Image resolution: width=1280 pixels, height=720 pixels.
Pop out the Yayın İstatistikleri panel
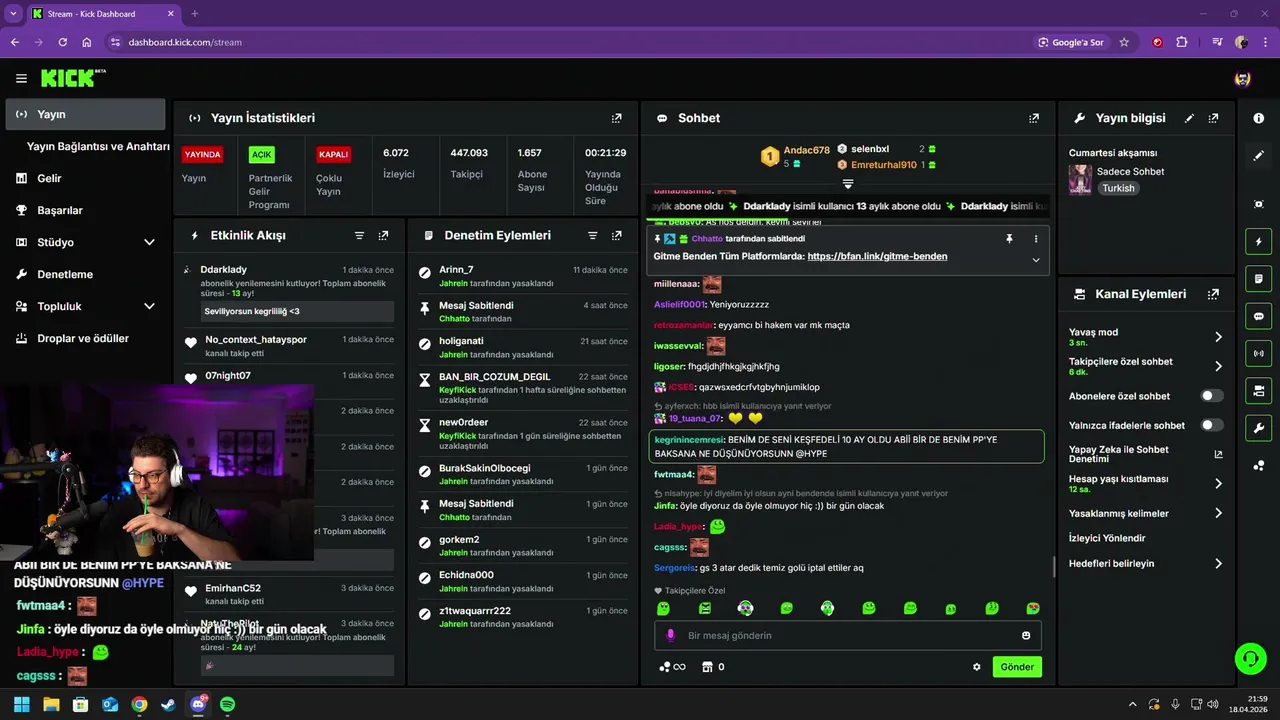click(617, 118)
